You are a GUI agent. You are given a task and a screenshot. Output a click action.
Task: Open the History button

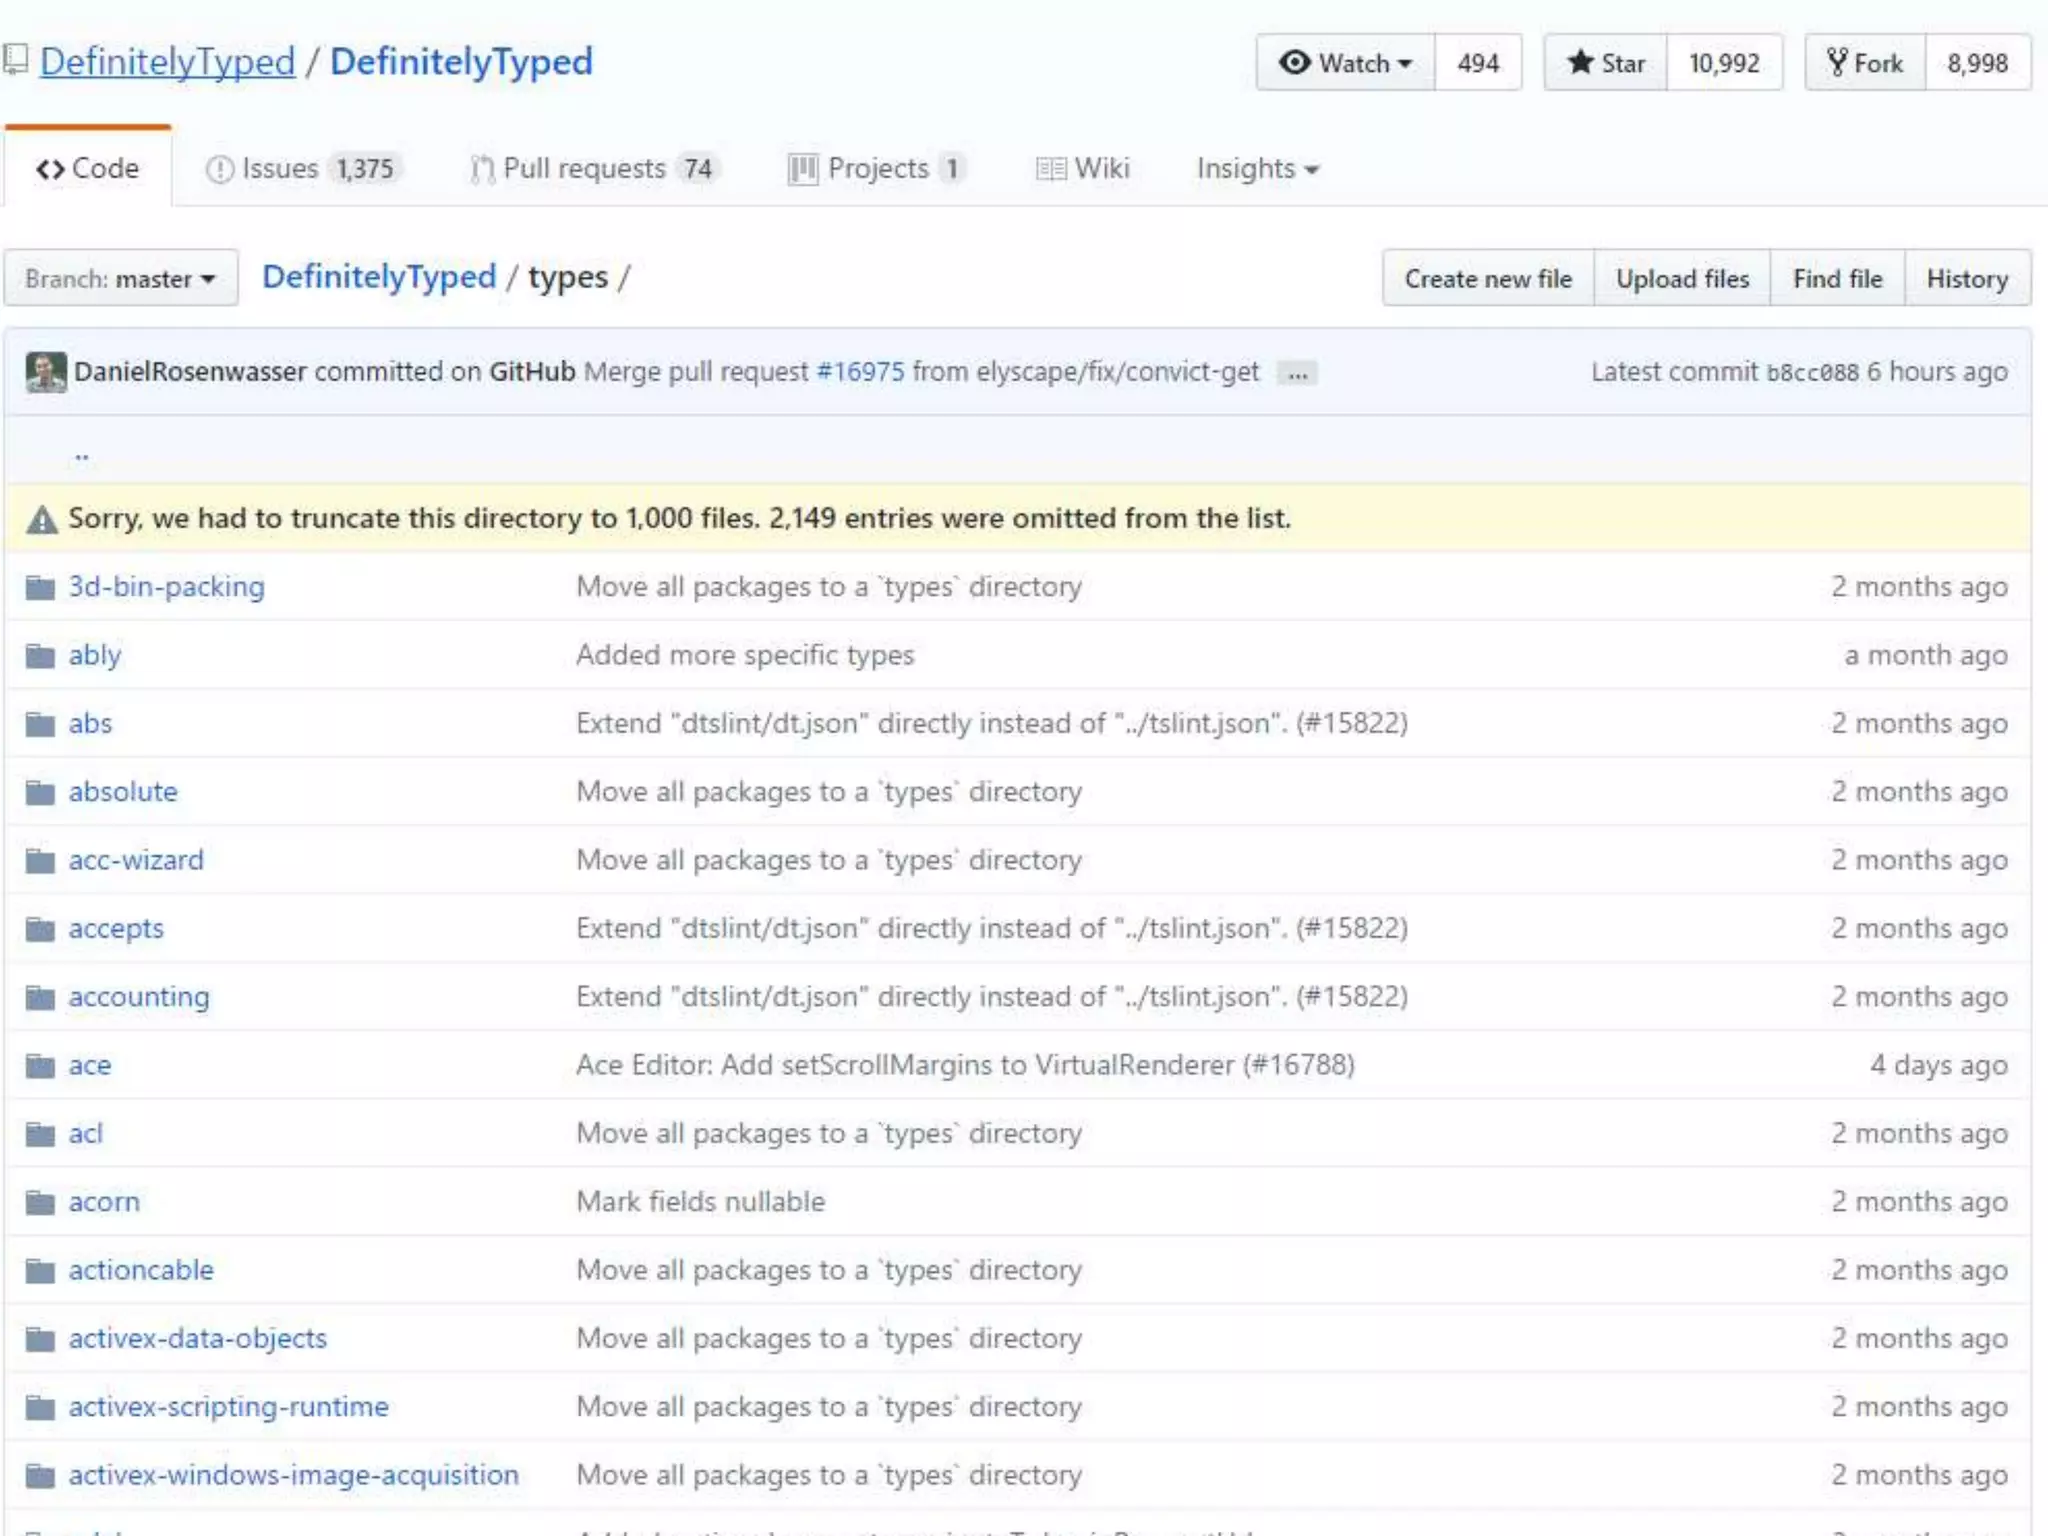pyautogui.click(x=1967, y=278)
